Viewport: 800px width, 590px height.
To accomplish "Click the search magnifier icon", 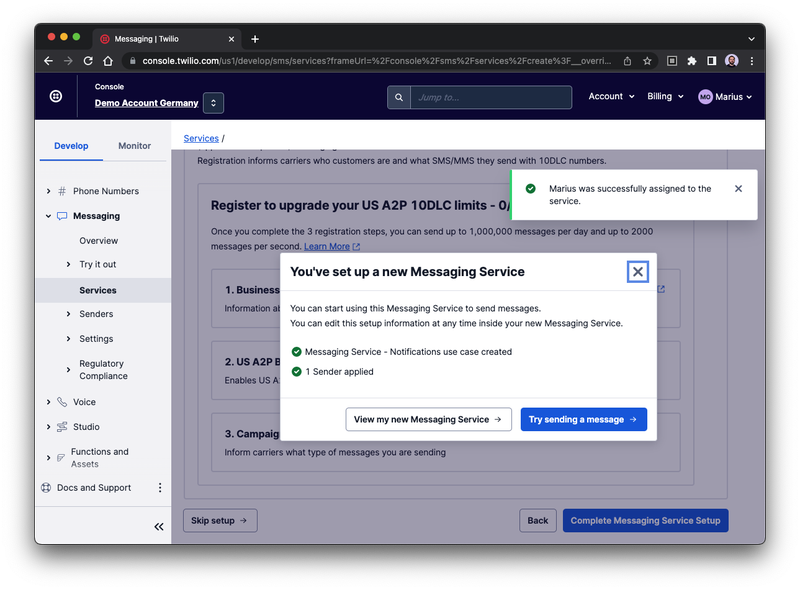I will 401,97.
